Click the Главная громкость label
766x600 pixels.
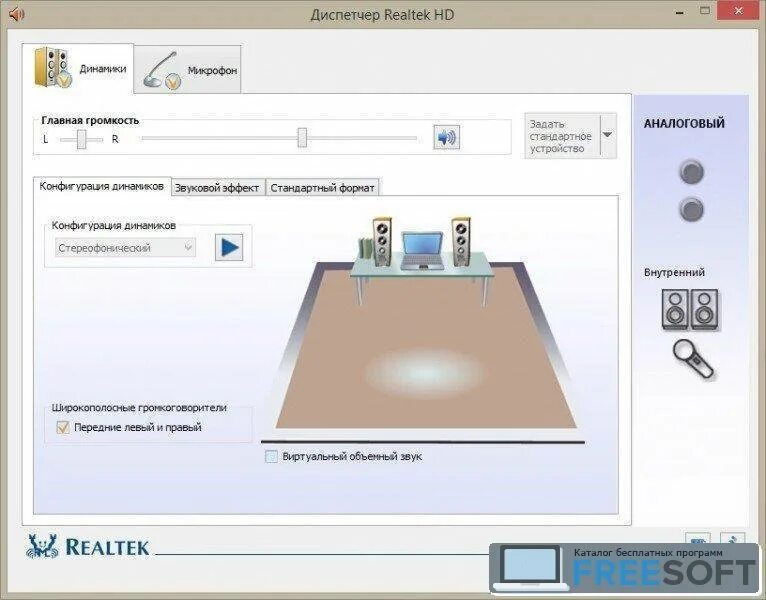(90, 120)
